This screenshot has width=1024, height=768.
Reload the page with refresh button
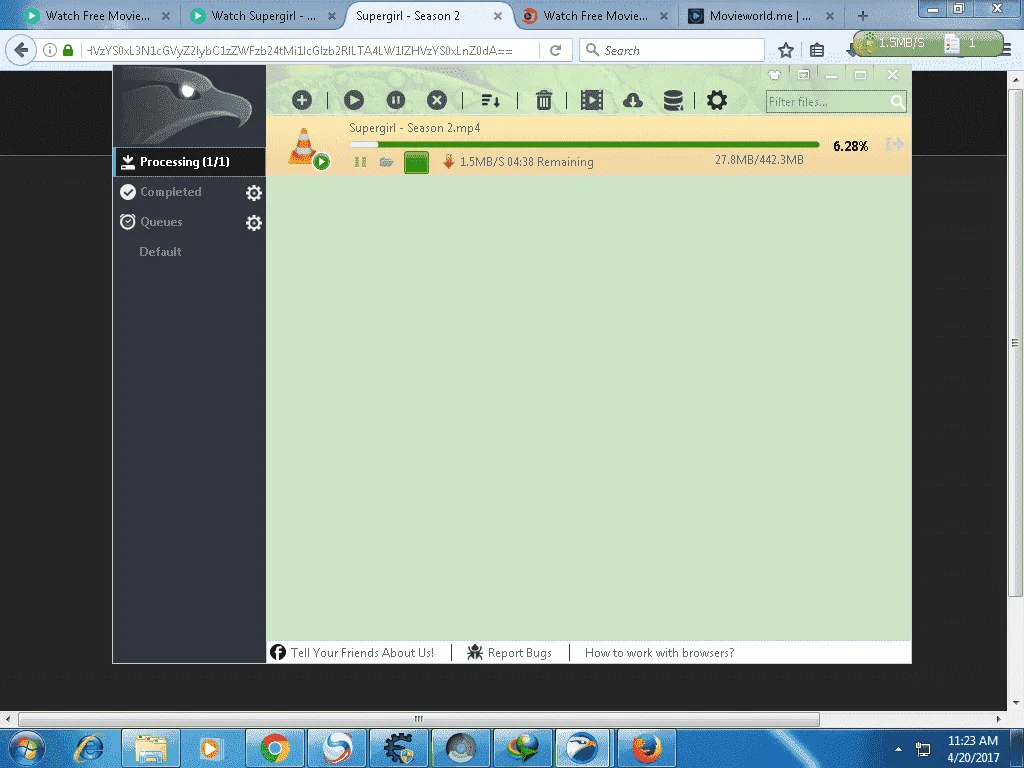556,50
